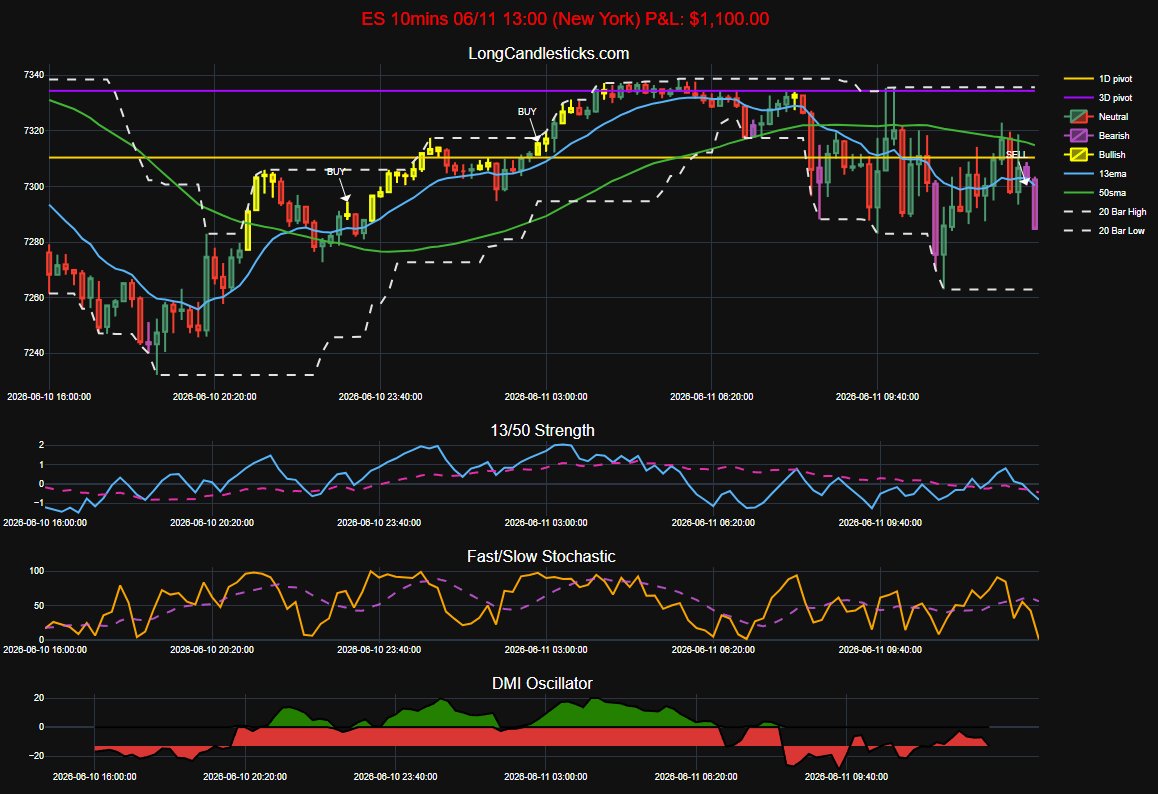
Task: Click the −20 label on DMI axis
Action: point(37,756)
